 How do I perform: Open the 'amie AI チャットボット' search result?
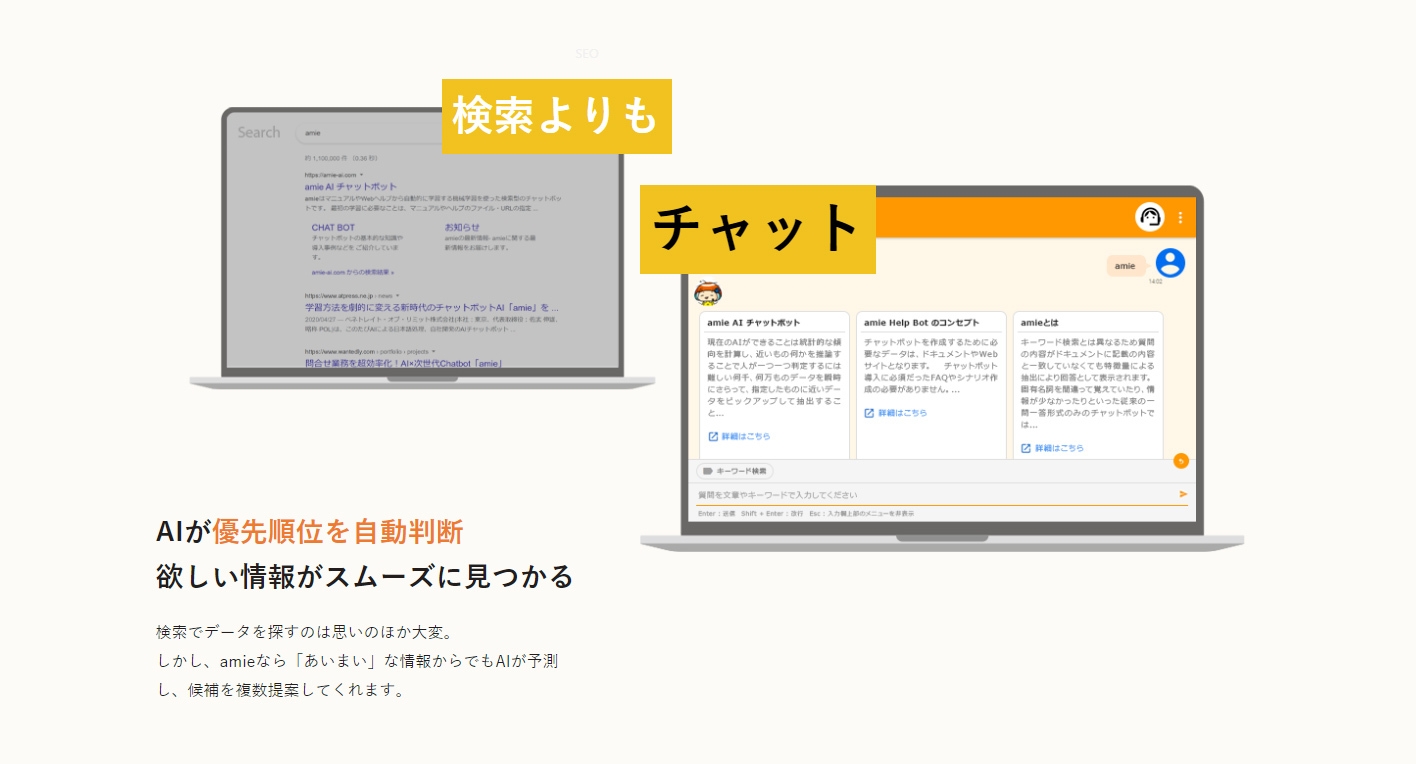pos(351,187)
